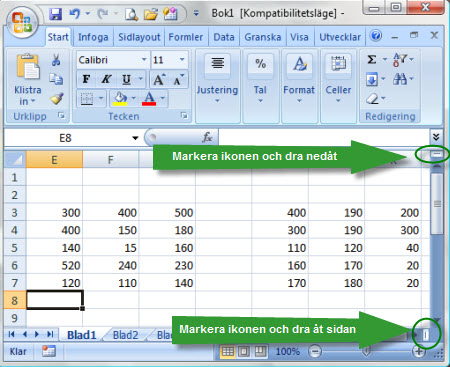Click the 100% zoom level
Viewport: 450px width, 367px height.
(x=288, y=351)
